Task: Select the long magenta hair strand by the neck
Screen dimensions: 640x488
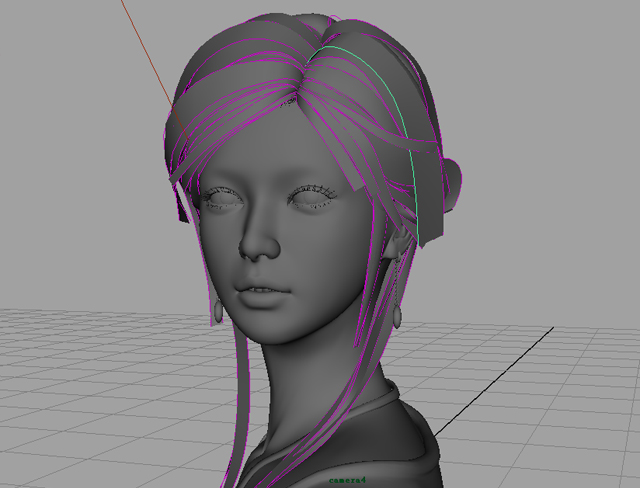Action: tap(243, 400)
